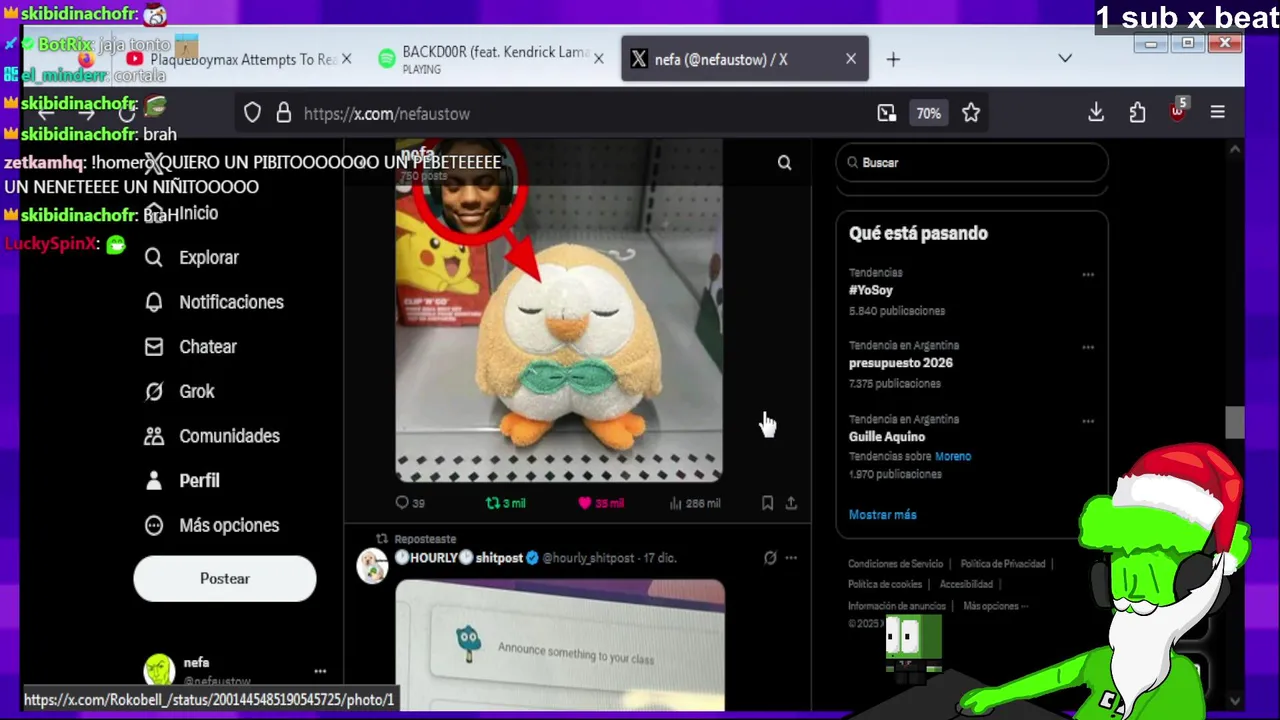1280x720 pixels.
Task: Bookmark page with star icon
Action: tap(970, 113)
